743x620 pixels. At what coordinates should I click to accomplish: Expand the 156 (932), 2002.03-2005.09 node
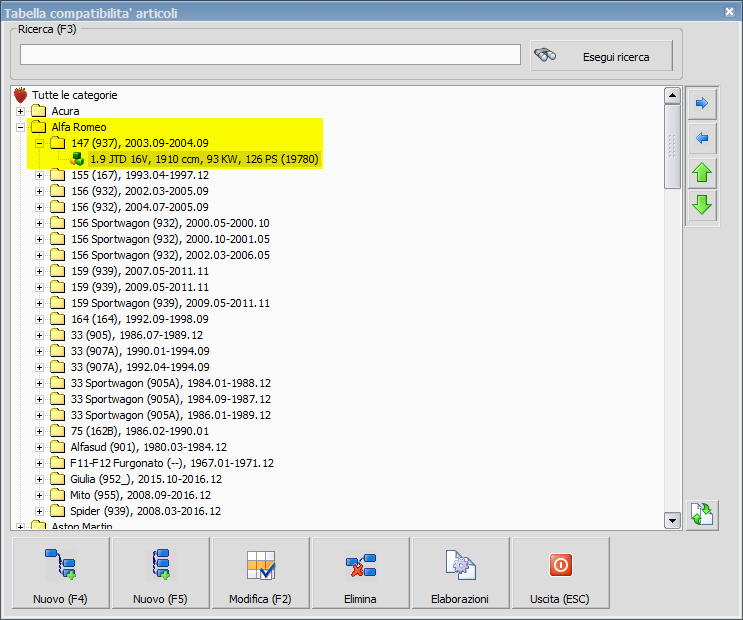point(39,191)
